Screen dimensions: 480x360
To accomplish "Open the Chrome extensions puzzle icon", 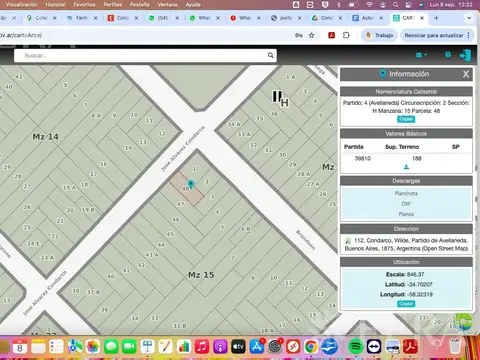I will pyautogui.click(x=346, y=35).
